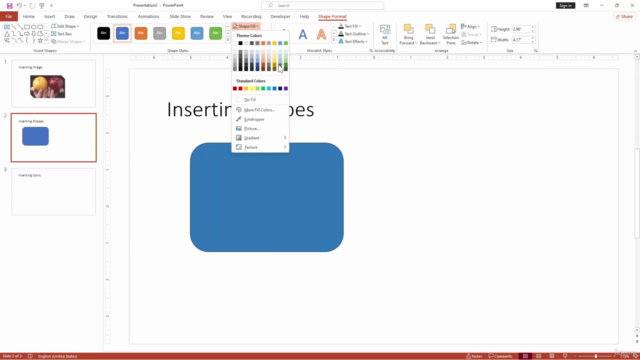The width and height of the screenshot is (640, 360).
Task: Open the Alt Text pane
Action: click(385, 34)
